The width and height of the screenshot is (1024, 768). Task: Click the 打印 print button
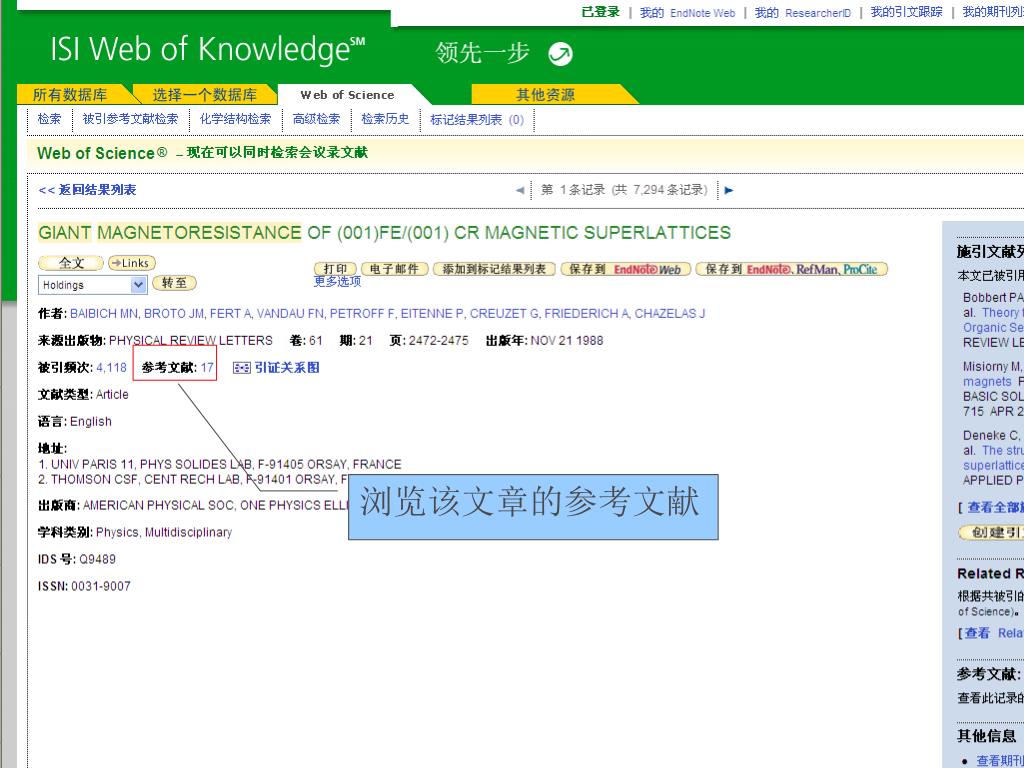(336, 269)
